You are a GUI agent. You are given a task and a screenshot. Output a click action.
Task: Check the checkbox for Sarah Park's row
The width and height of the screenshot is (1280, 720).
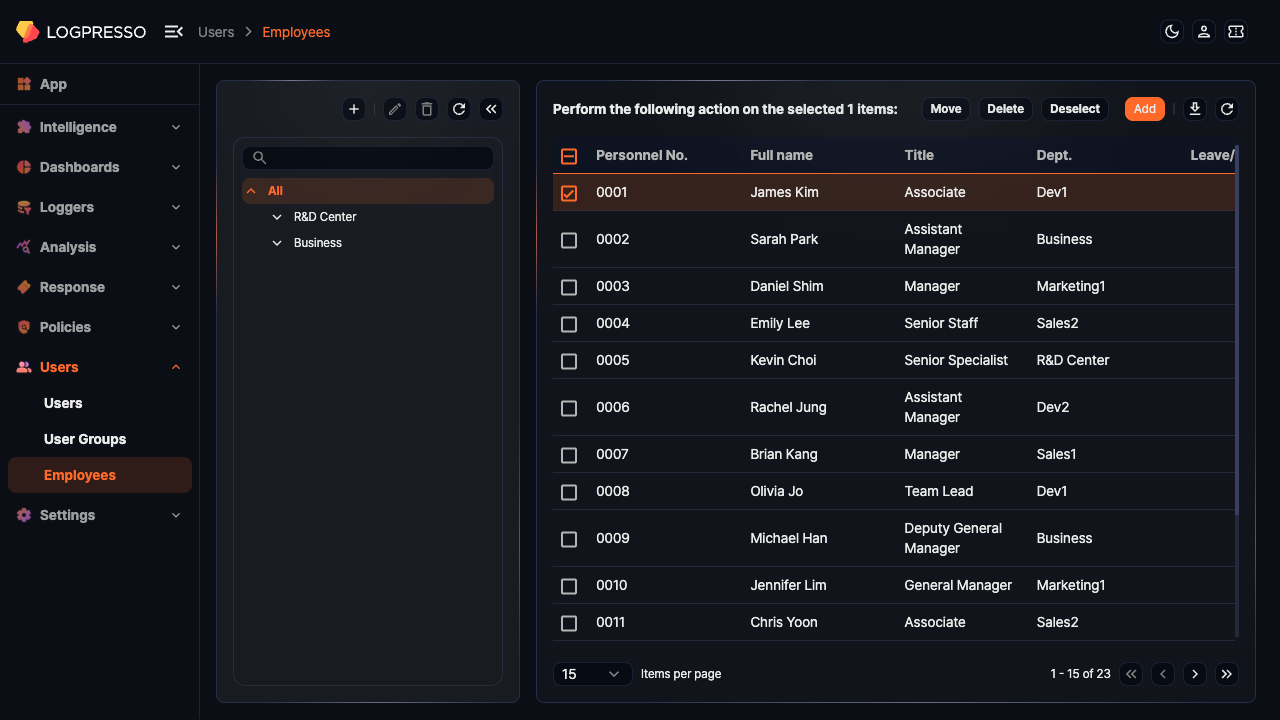pyautogui.click(x=569, y=240)
